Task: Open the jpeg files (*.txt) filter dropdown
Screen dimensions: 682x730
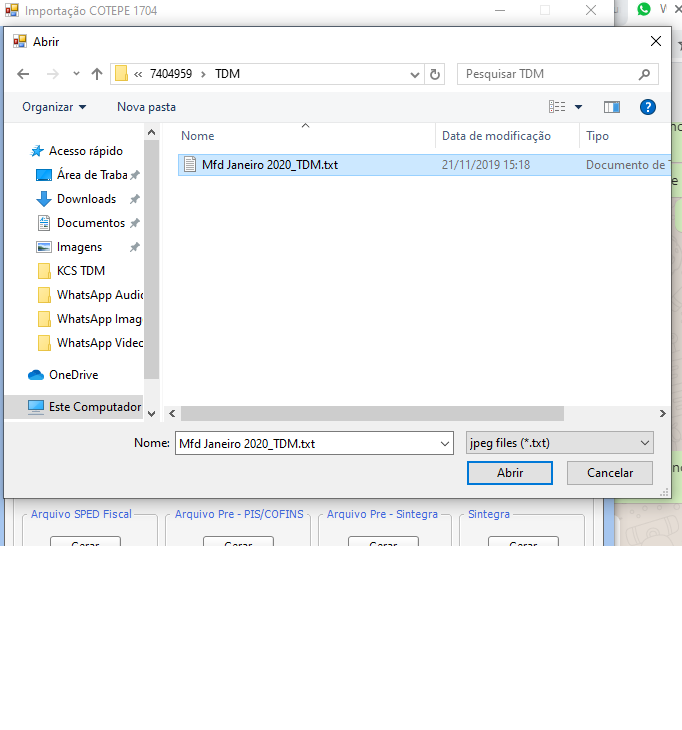Action: pyautogui.click(x=560, y=443)
